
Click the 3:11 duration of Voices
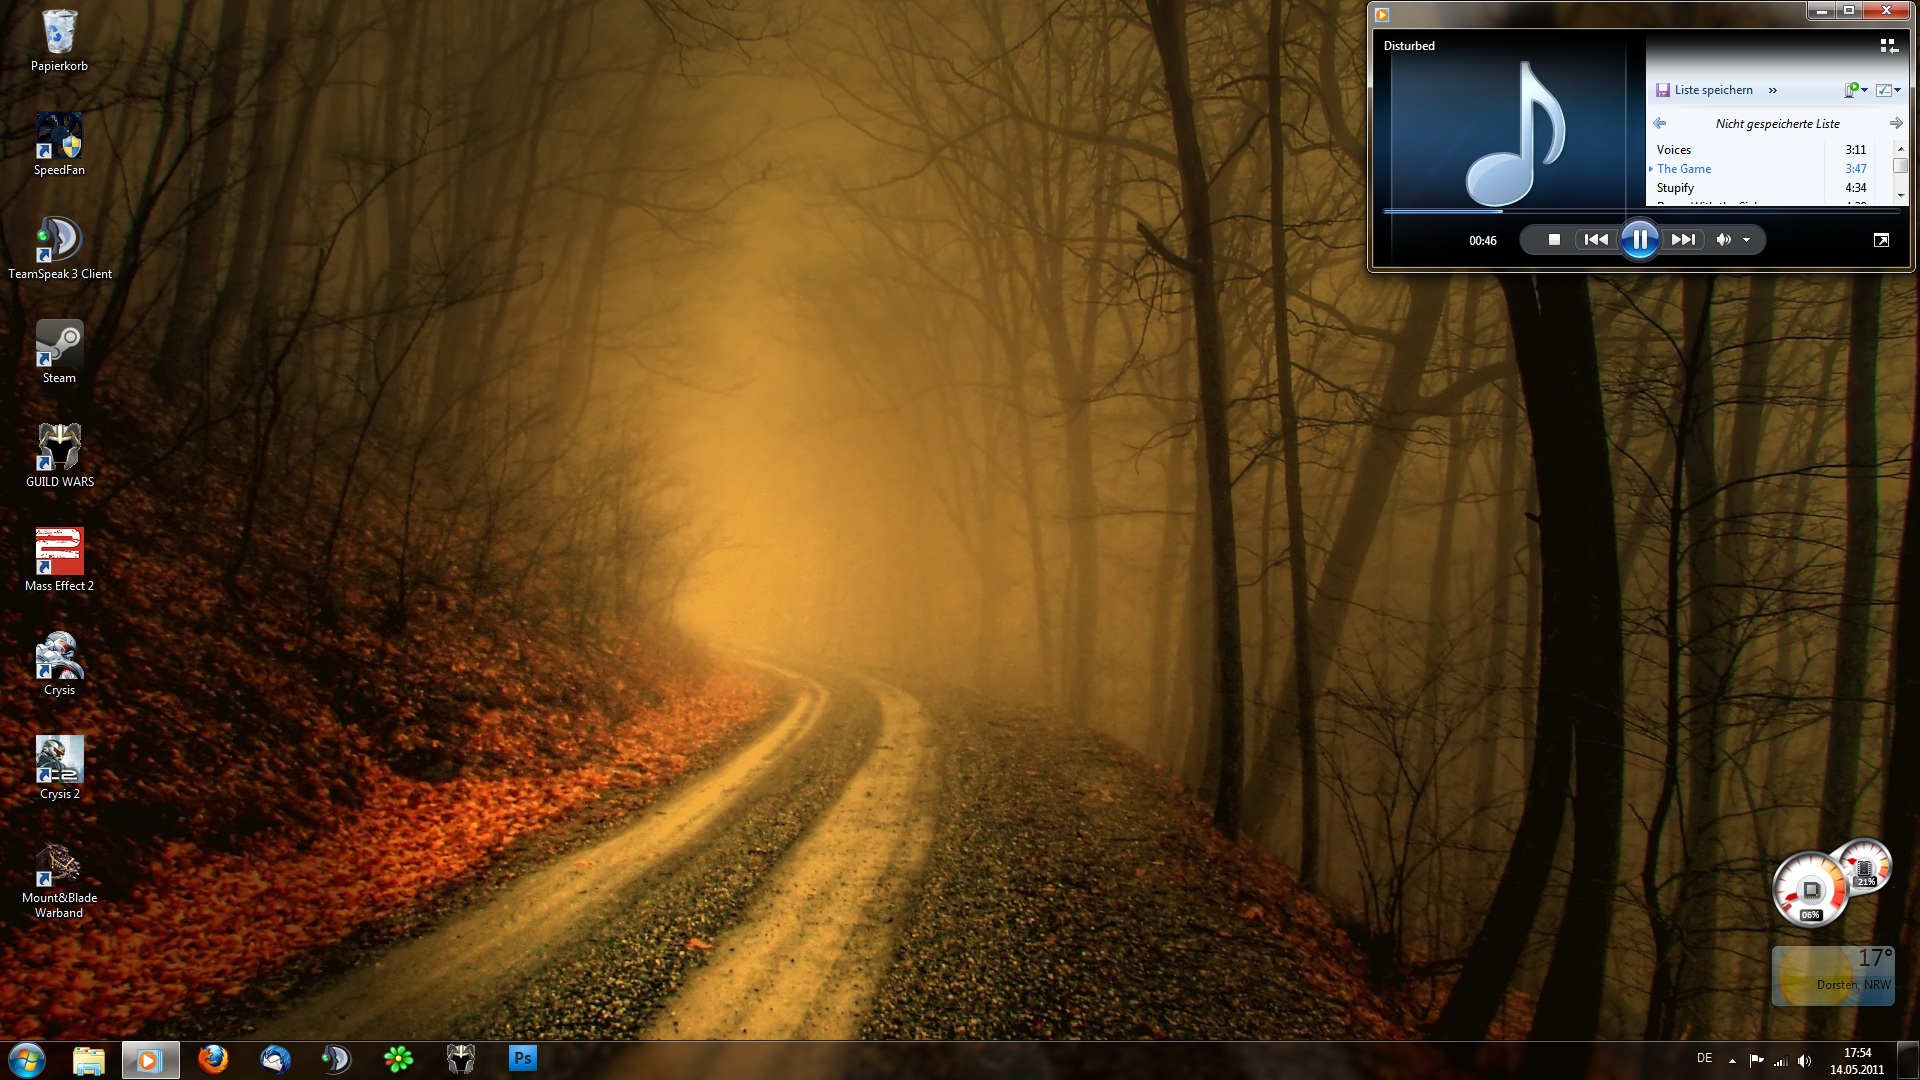coord(1856,150)
